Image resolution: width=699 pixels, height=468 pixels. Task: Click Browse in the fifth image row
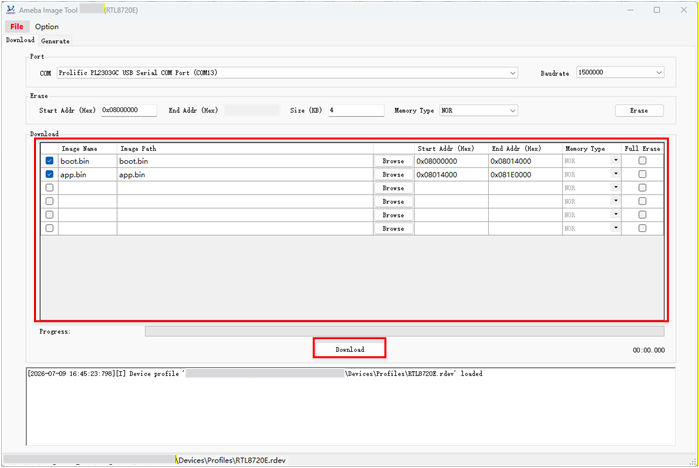[x=393, y=215]
